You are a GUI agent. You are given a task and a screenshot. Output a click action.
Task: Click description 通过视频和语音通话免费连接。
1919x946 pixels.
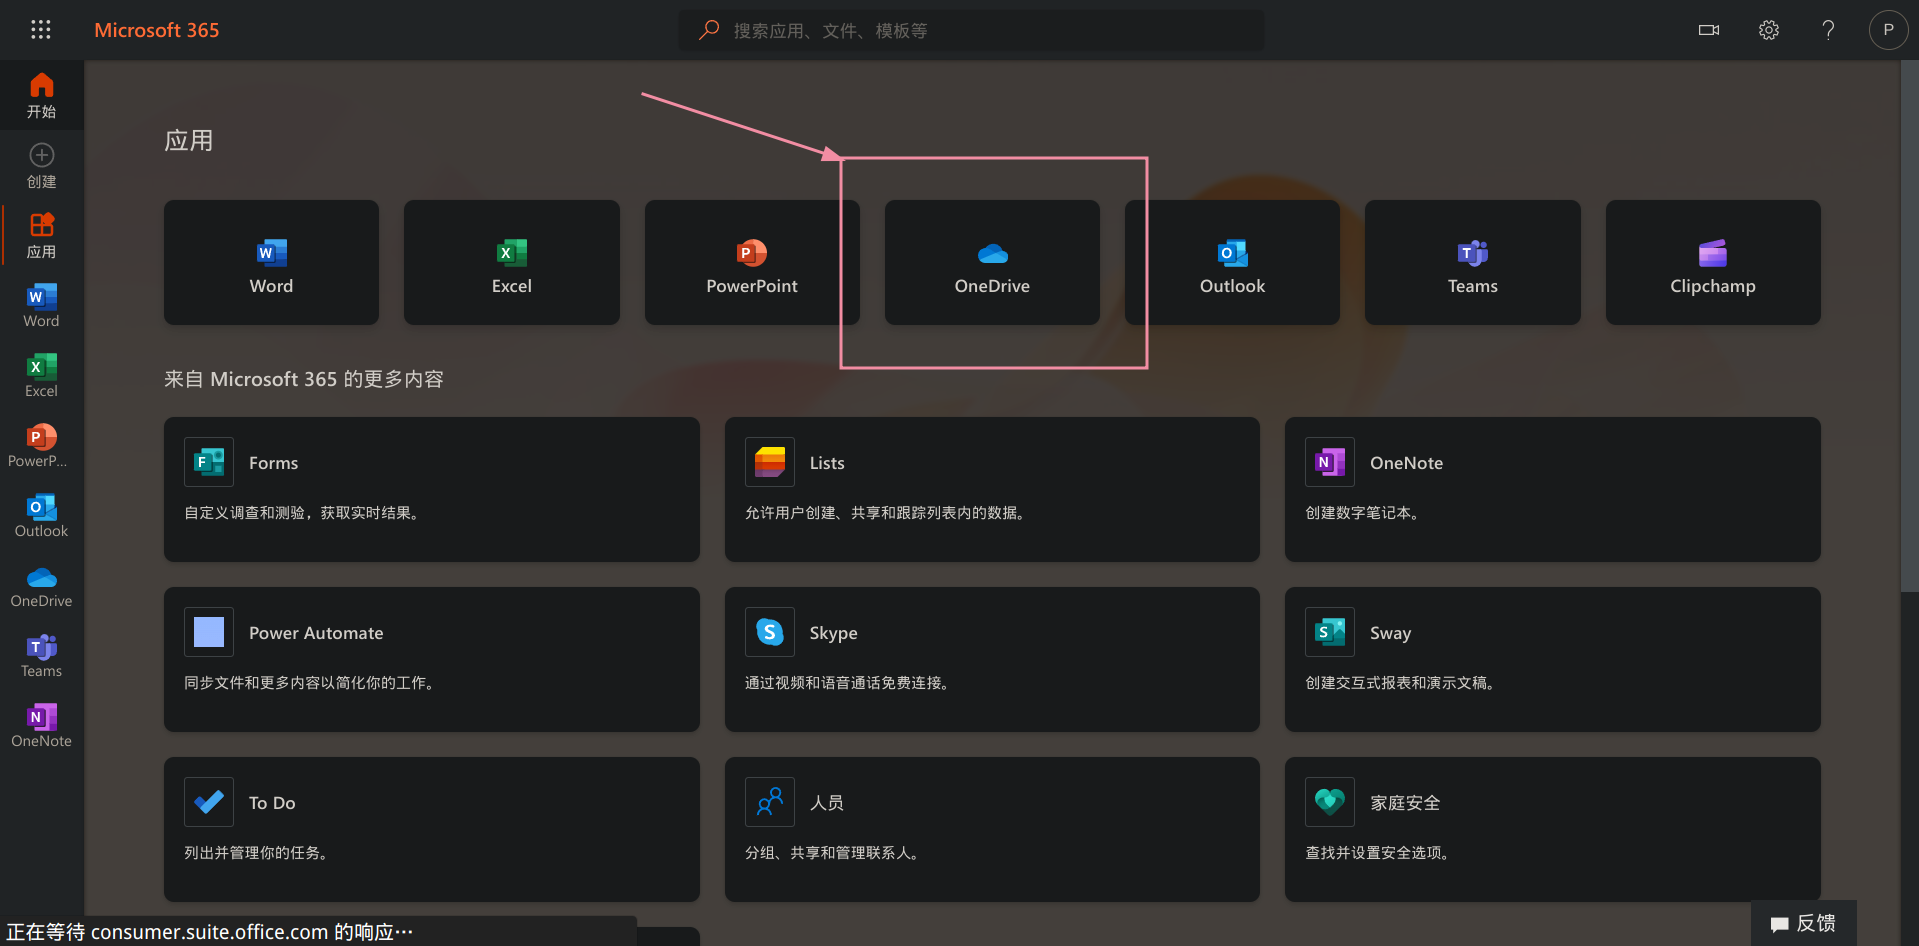point(849,683)
